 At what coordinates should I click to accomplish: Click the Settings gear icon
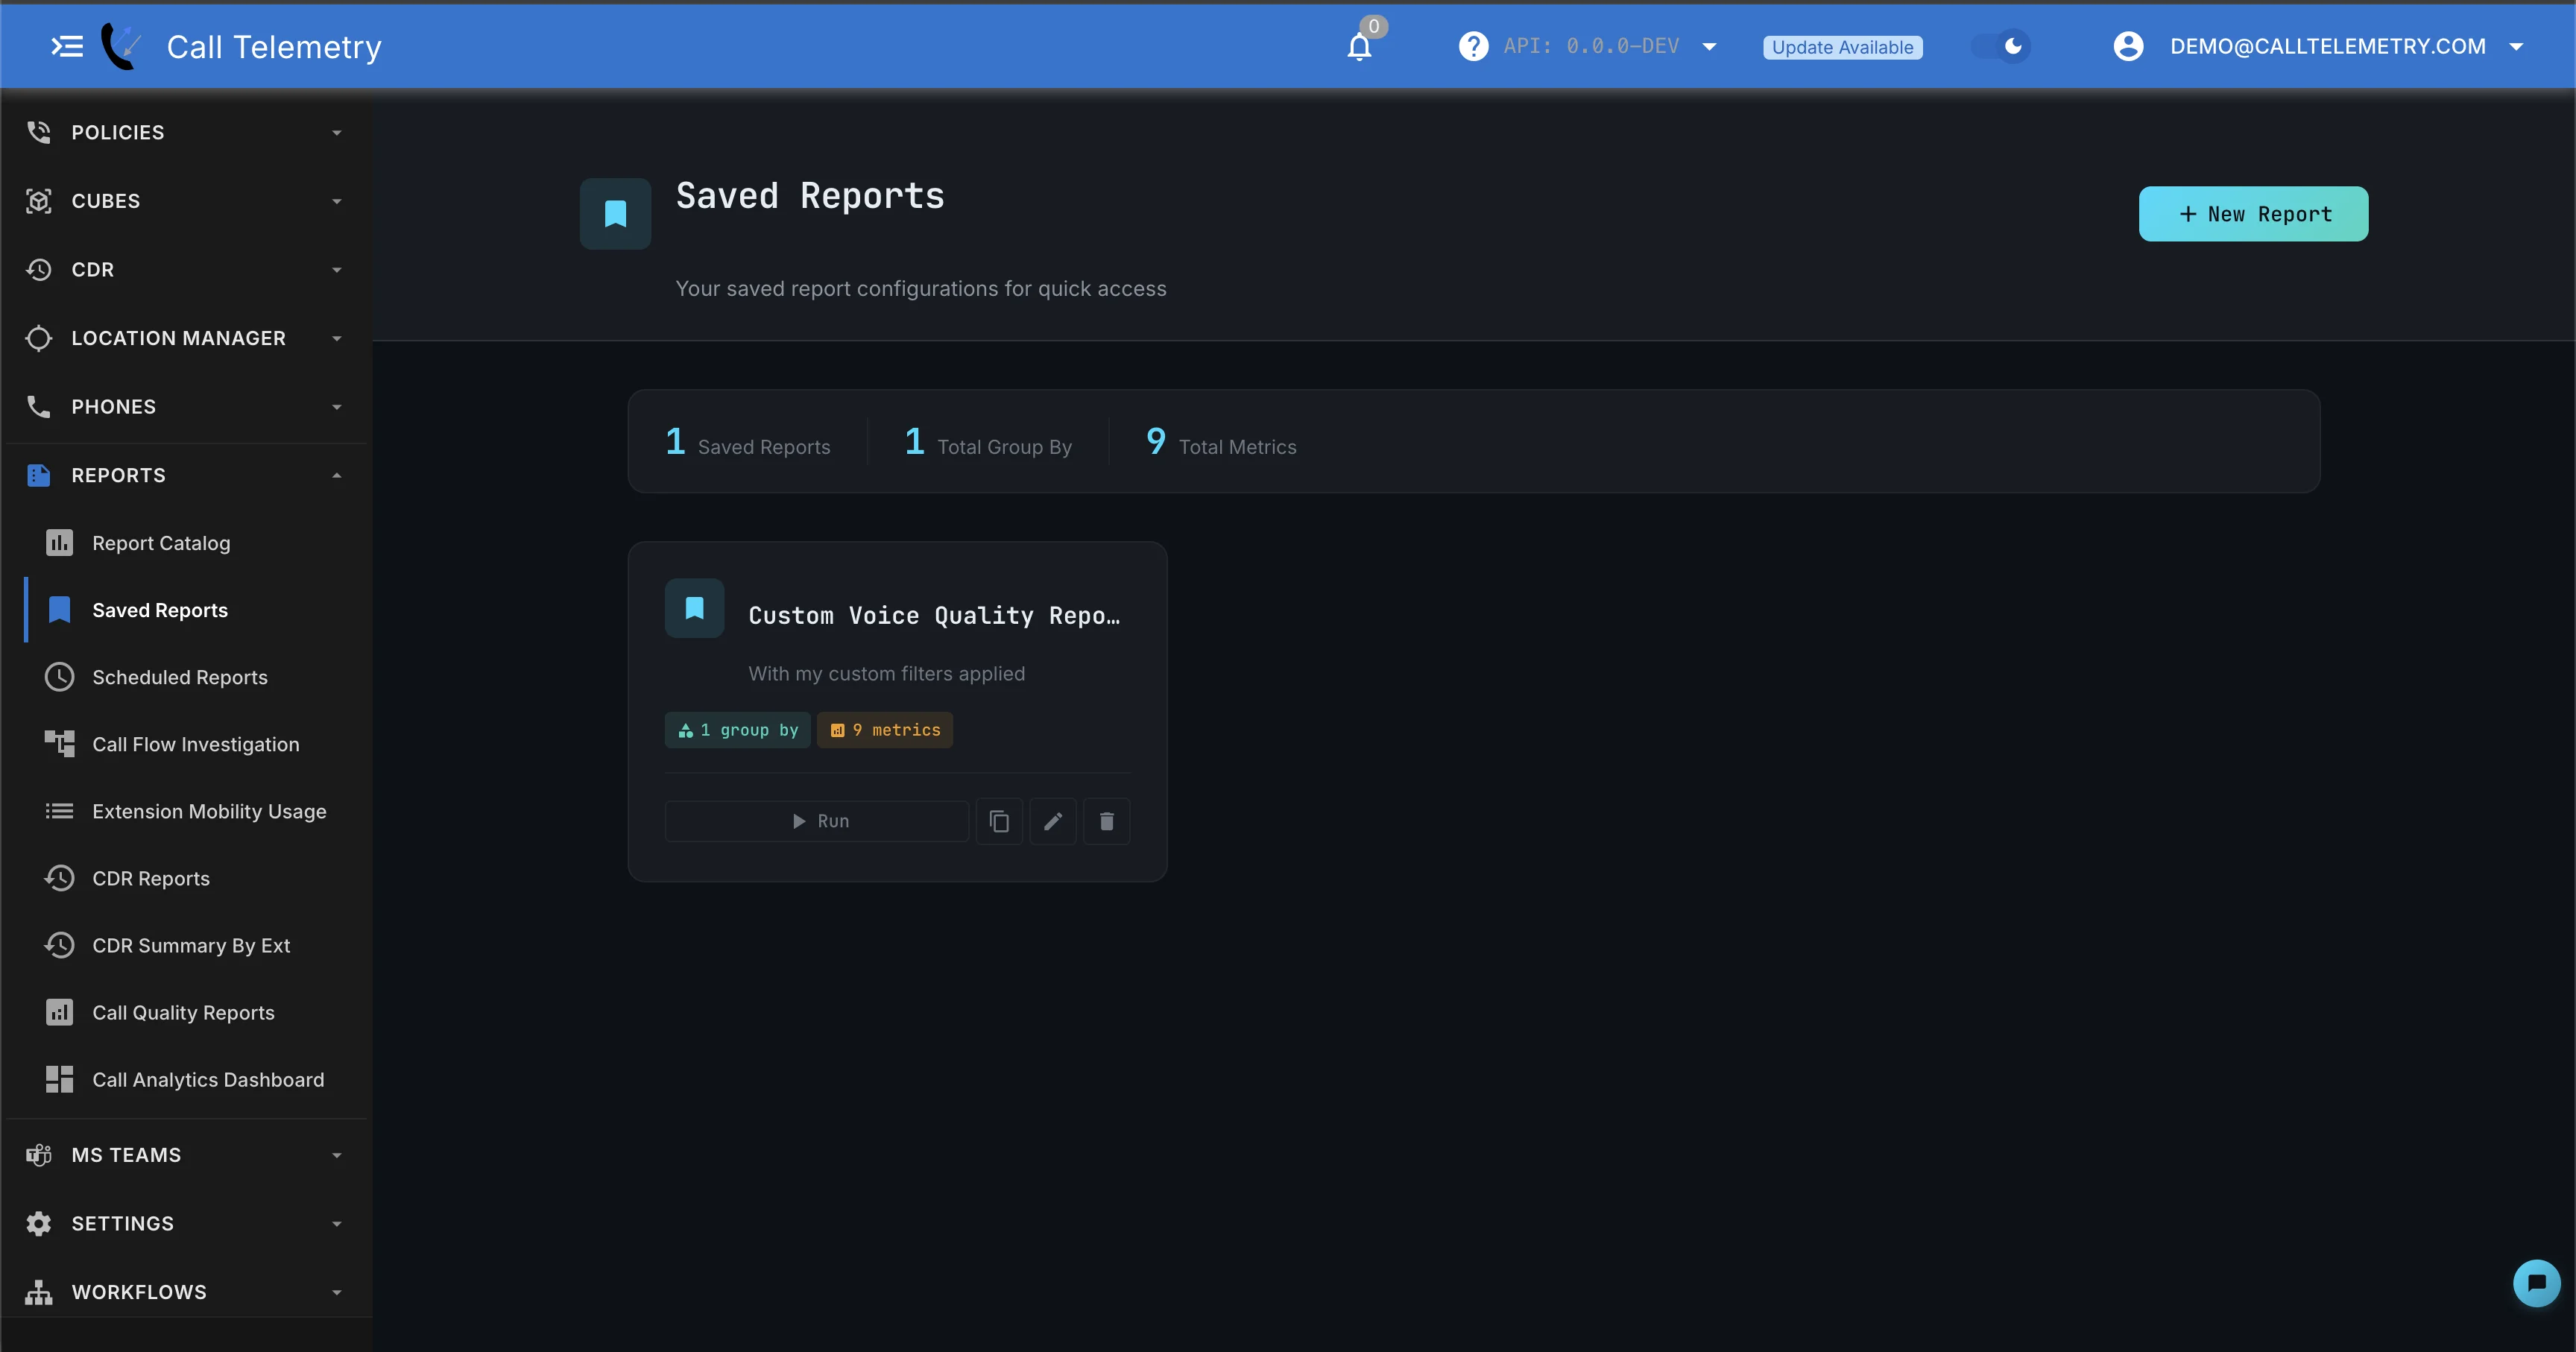click(39, 1224)
